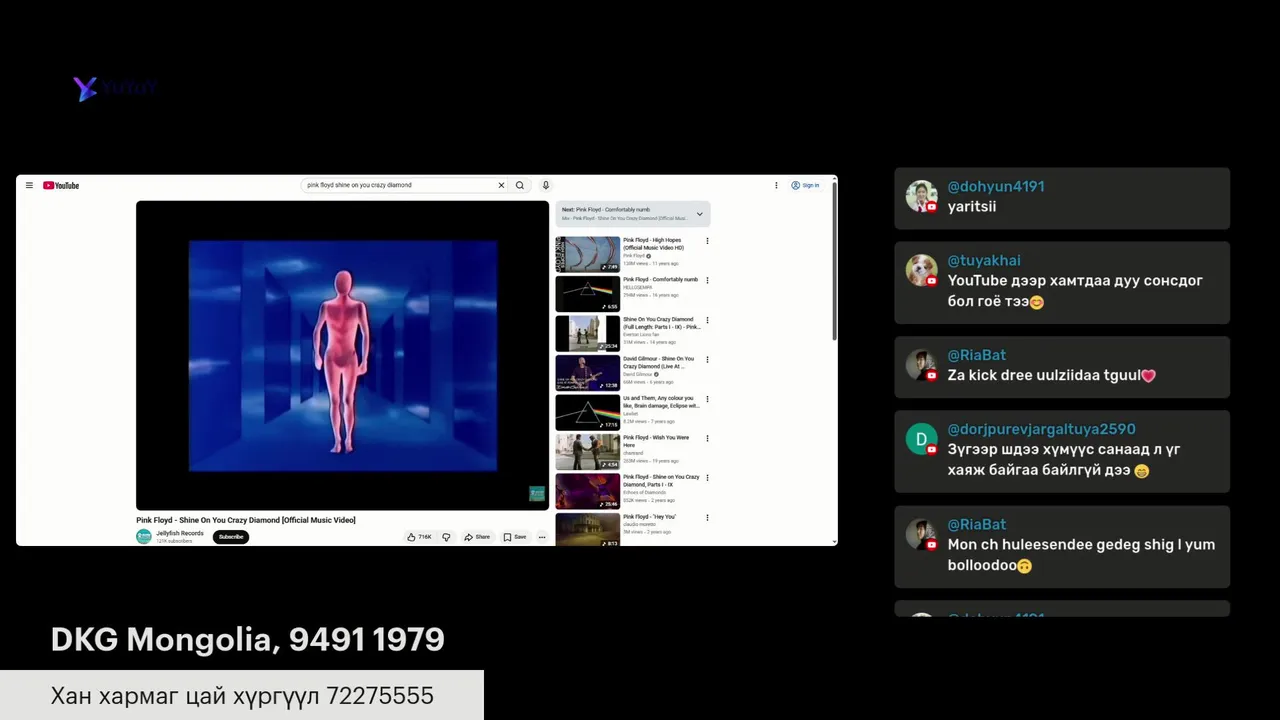Clear the search box with the X icon
The height and width of the screenshot is (720, 1280).
501,185
